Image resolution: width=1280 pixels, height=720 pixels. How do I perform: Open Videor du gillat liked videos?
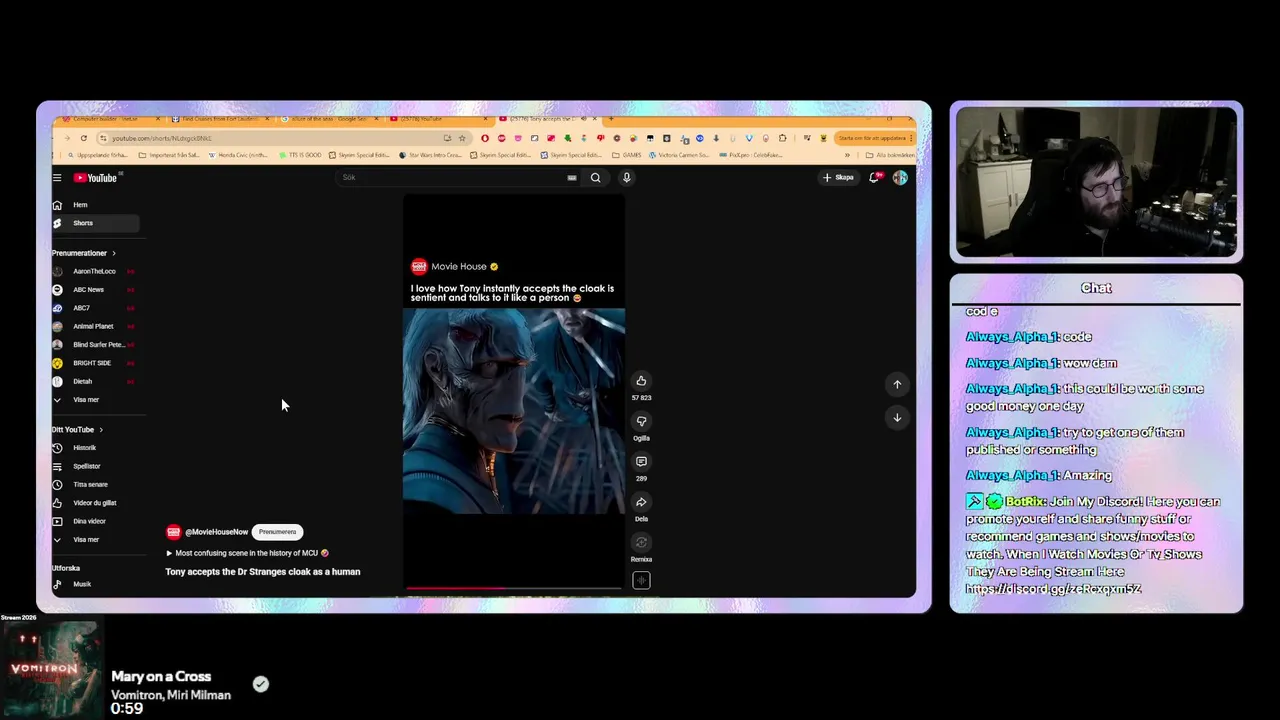pyautogui.click(x=94, y=503)
